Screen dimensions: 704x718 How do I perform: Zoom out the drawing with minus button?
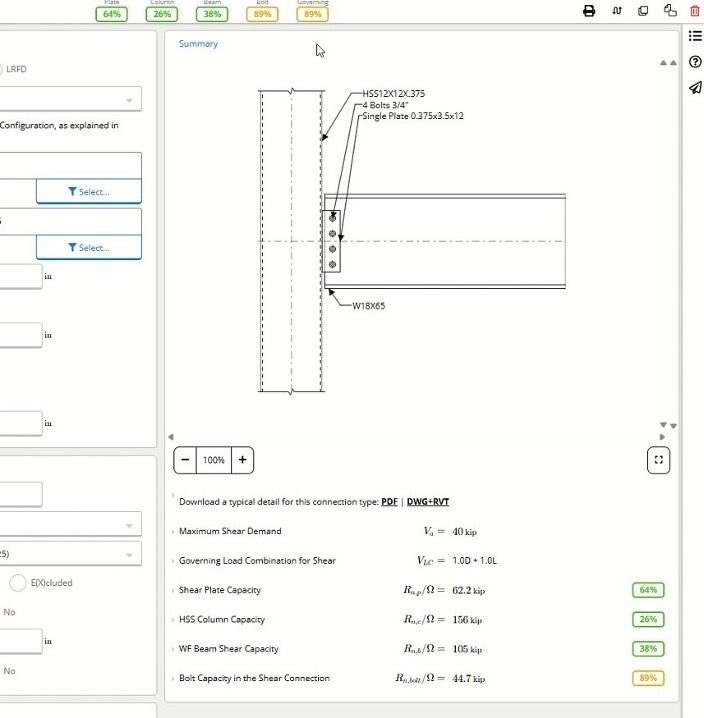tap(185, 460)
